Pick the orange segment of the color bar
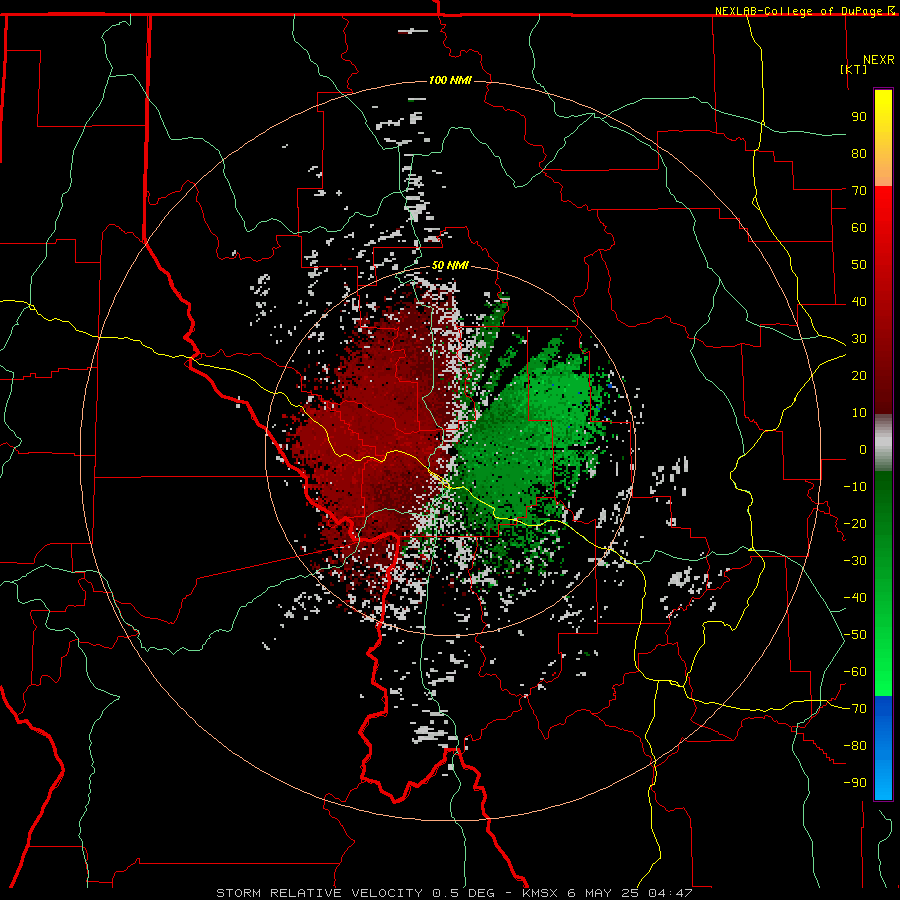Image resolution: width=900 pixels, height=900 pixels. [883, 166]
